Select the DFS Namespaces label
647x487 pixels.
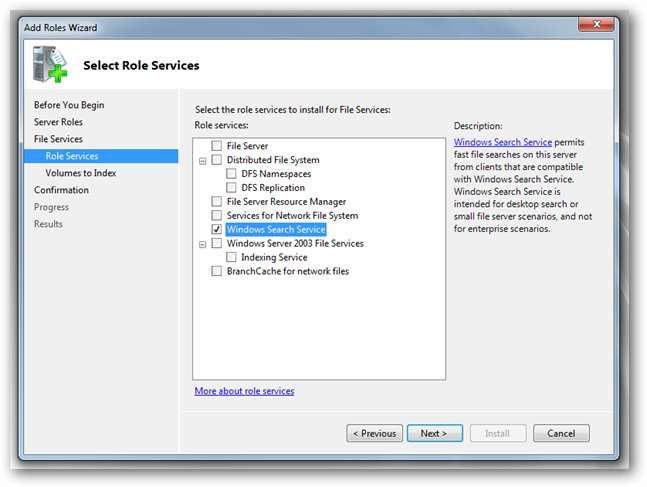click(x=276, y=174)
